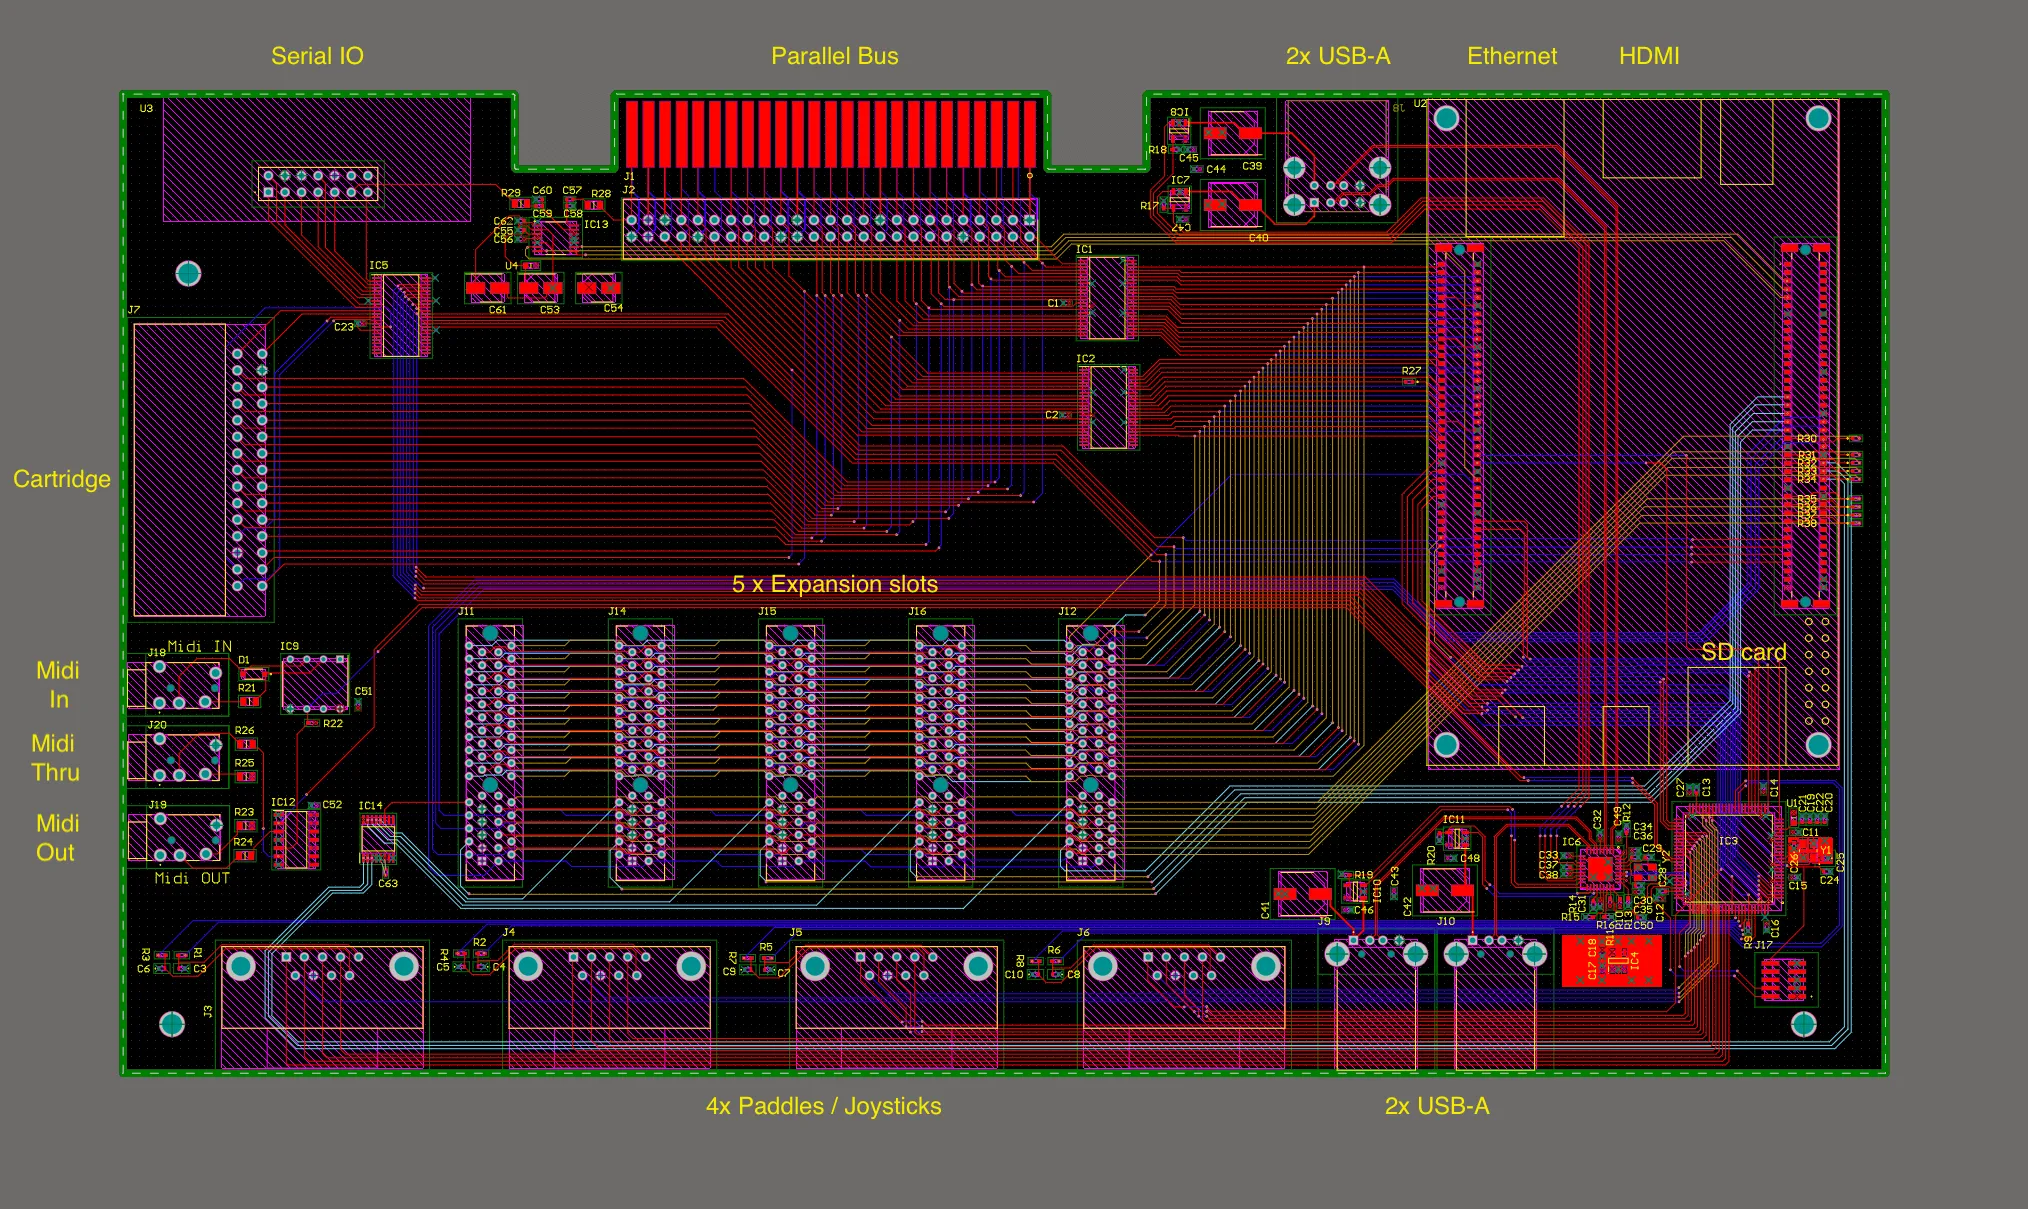Select the C23 capacitor designator

click(343, 327)
